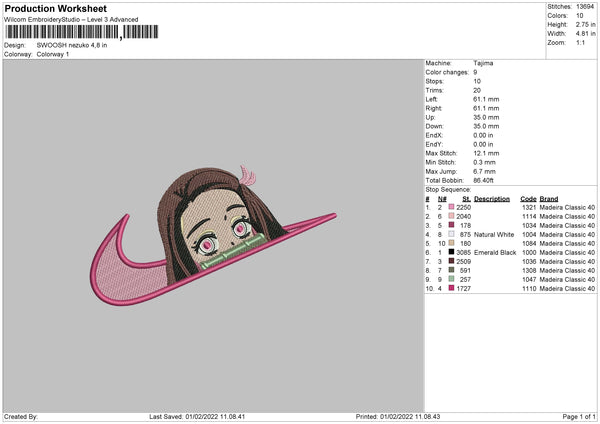
Task: Click 'Wilcom EmbroideryStudio – Level 3 Advanced' text
Action: pos(71,20)
